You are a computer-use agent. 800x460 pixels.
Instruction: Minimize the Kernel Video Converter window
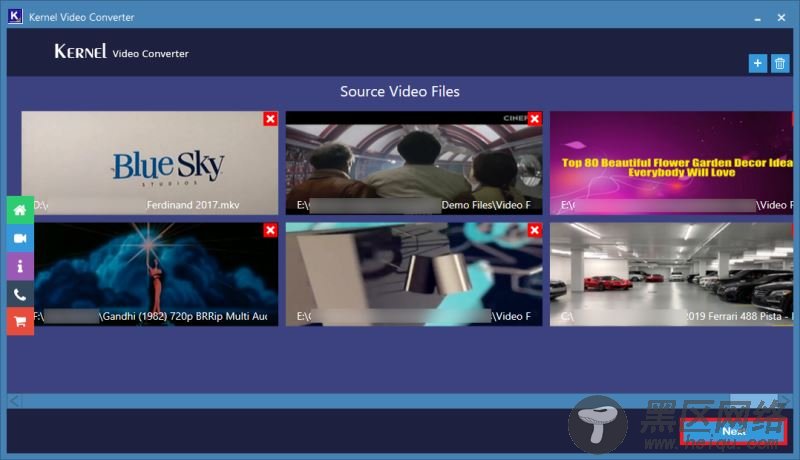click(758, 18)
